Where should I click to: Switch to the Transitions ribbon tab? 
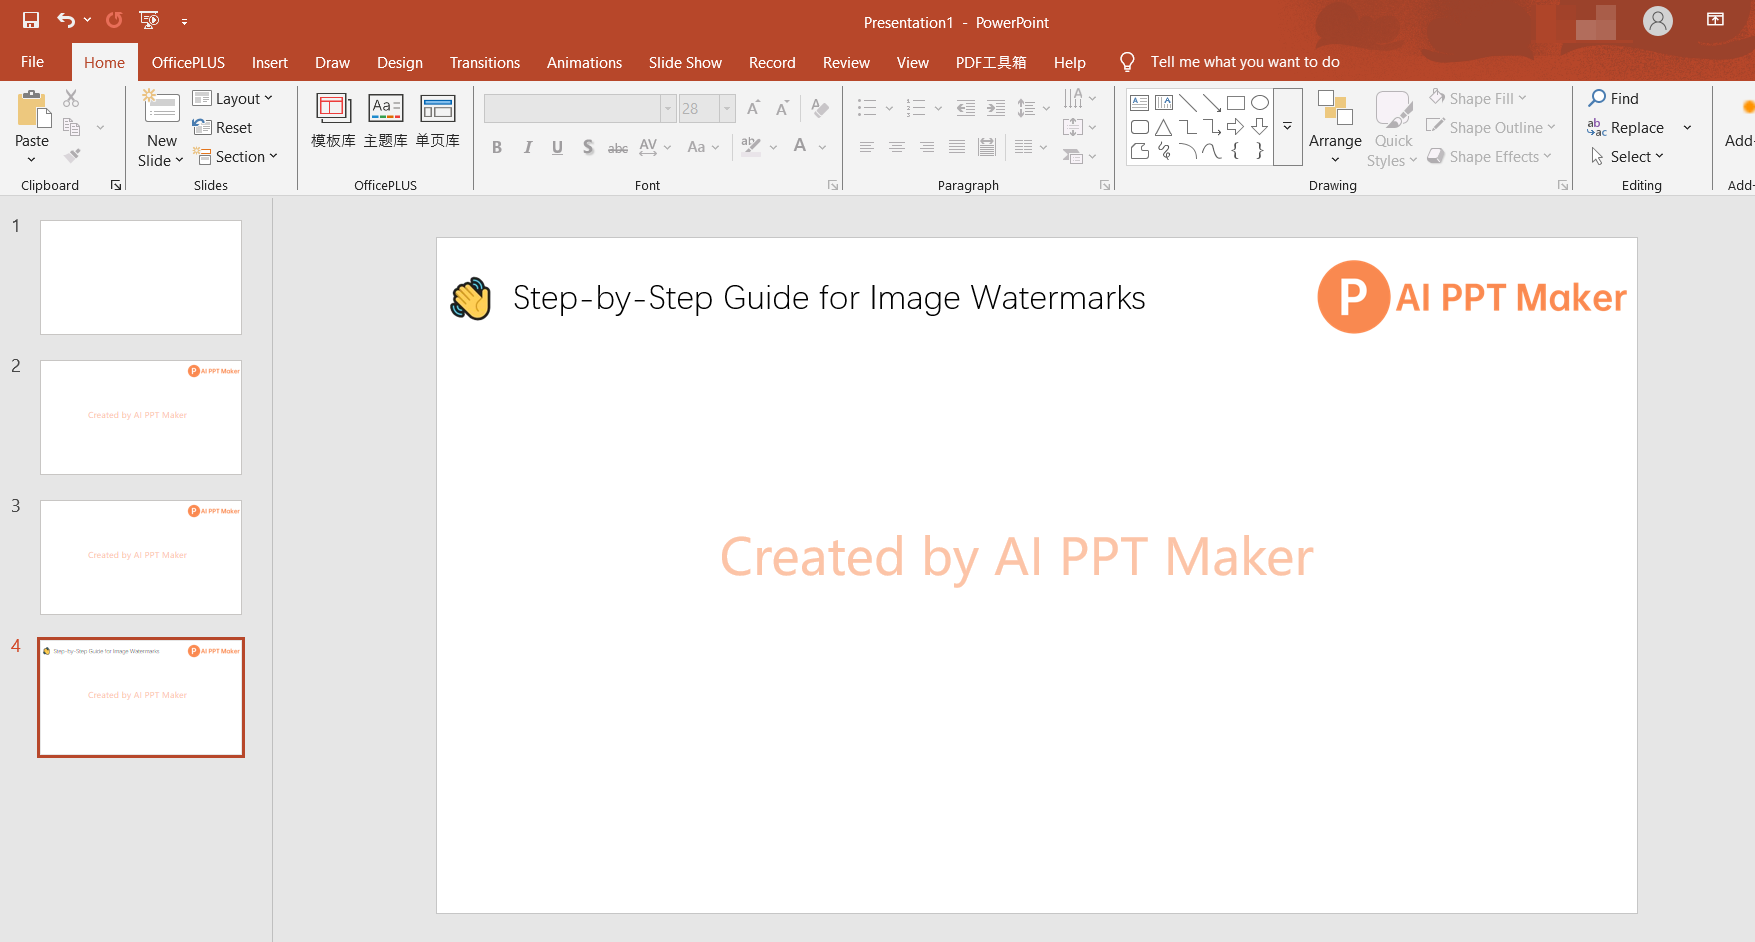click(484, 62)
